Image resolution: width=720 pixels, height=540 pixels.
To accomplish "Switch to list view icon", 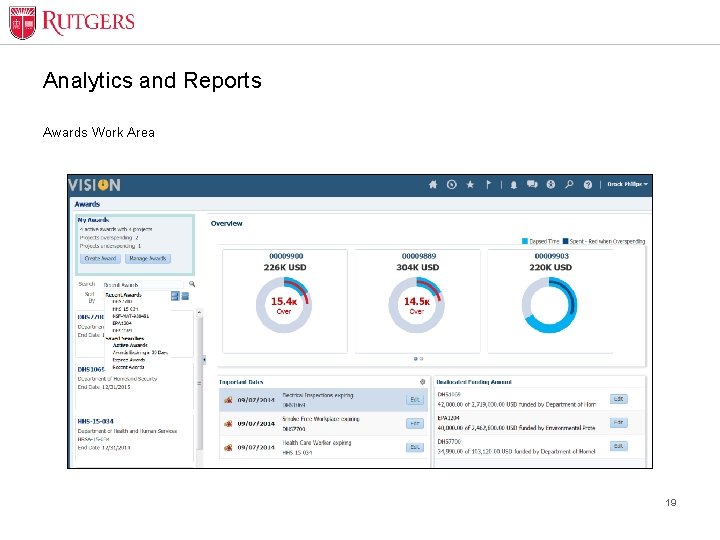I will point(185,296).
